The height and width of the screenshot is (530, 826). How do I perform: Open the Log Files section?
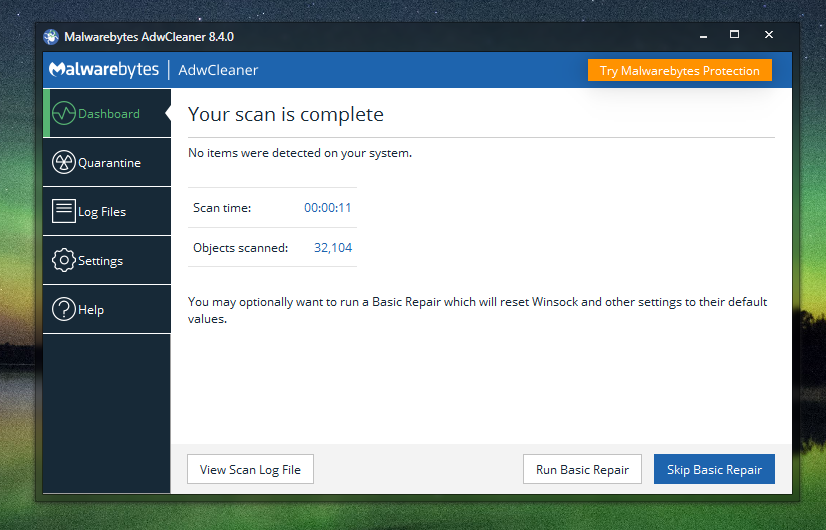107,211
